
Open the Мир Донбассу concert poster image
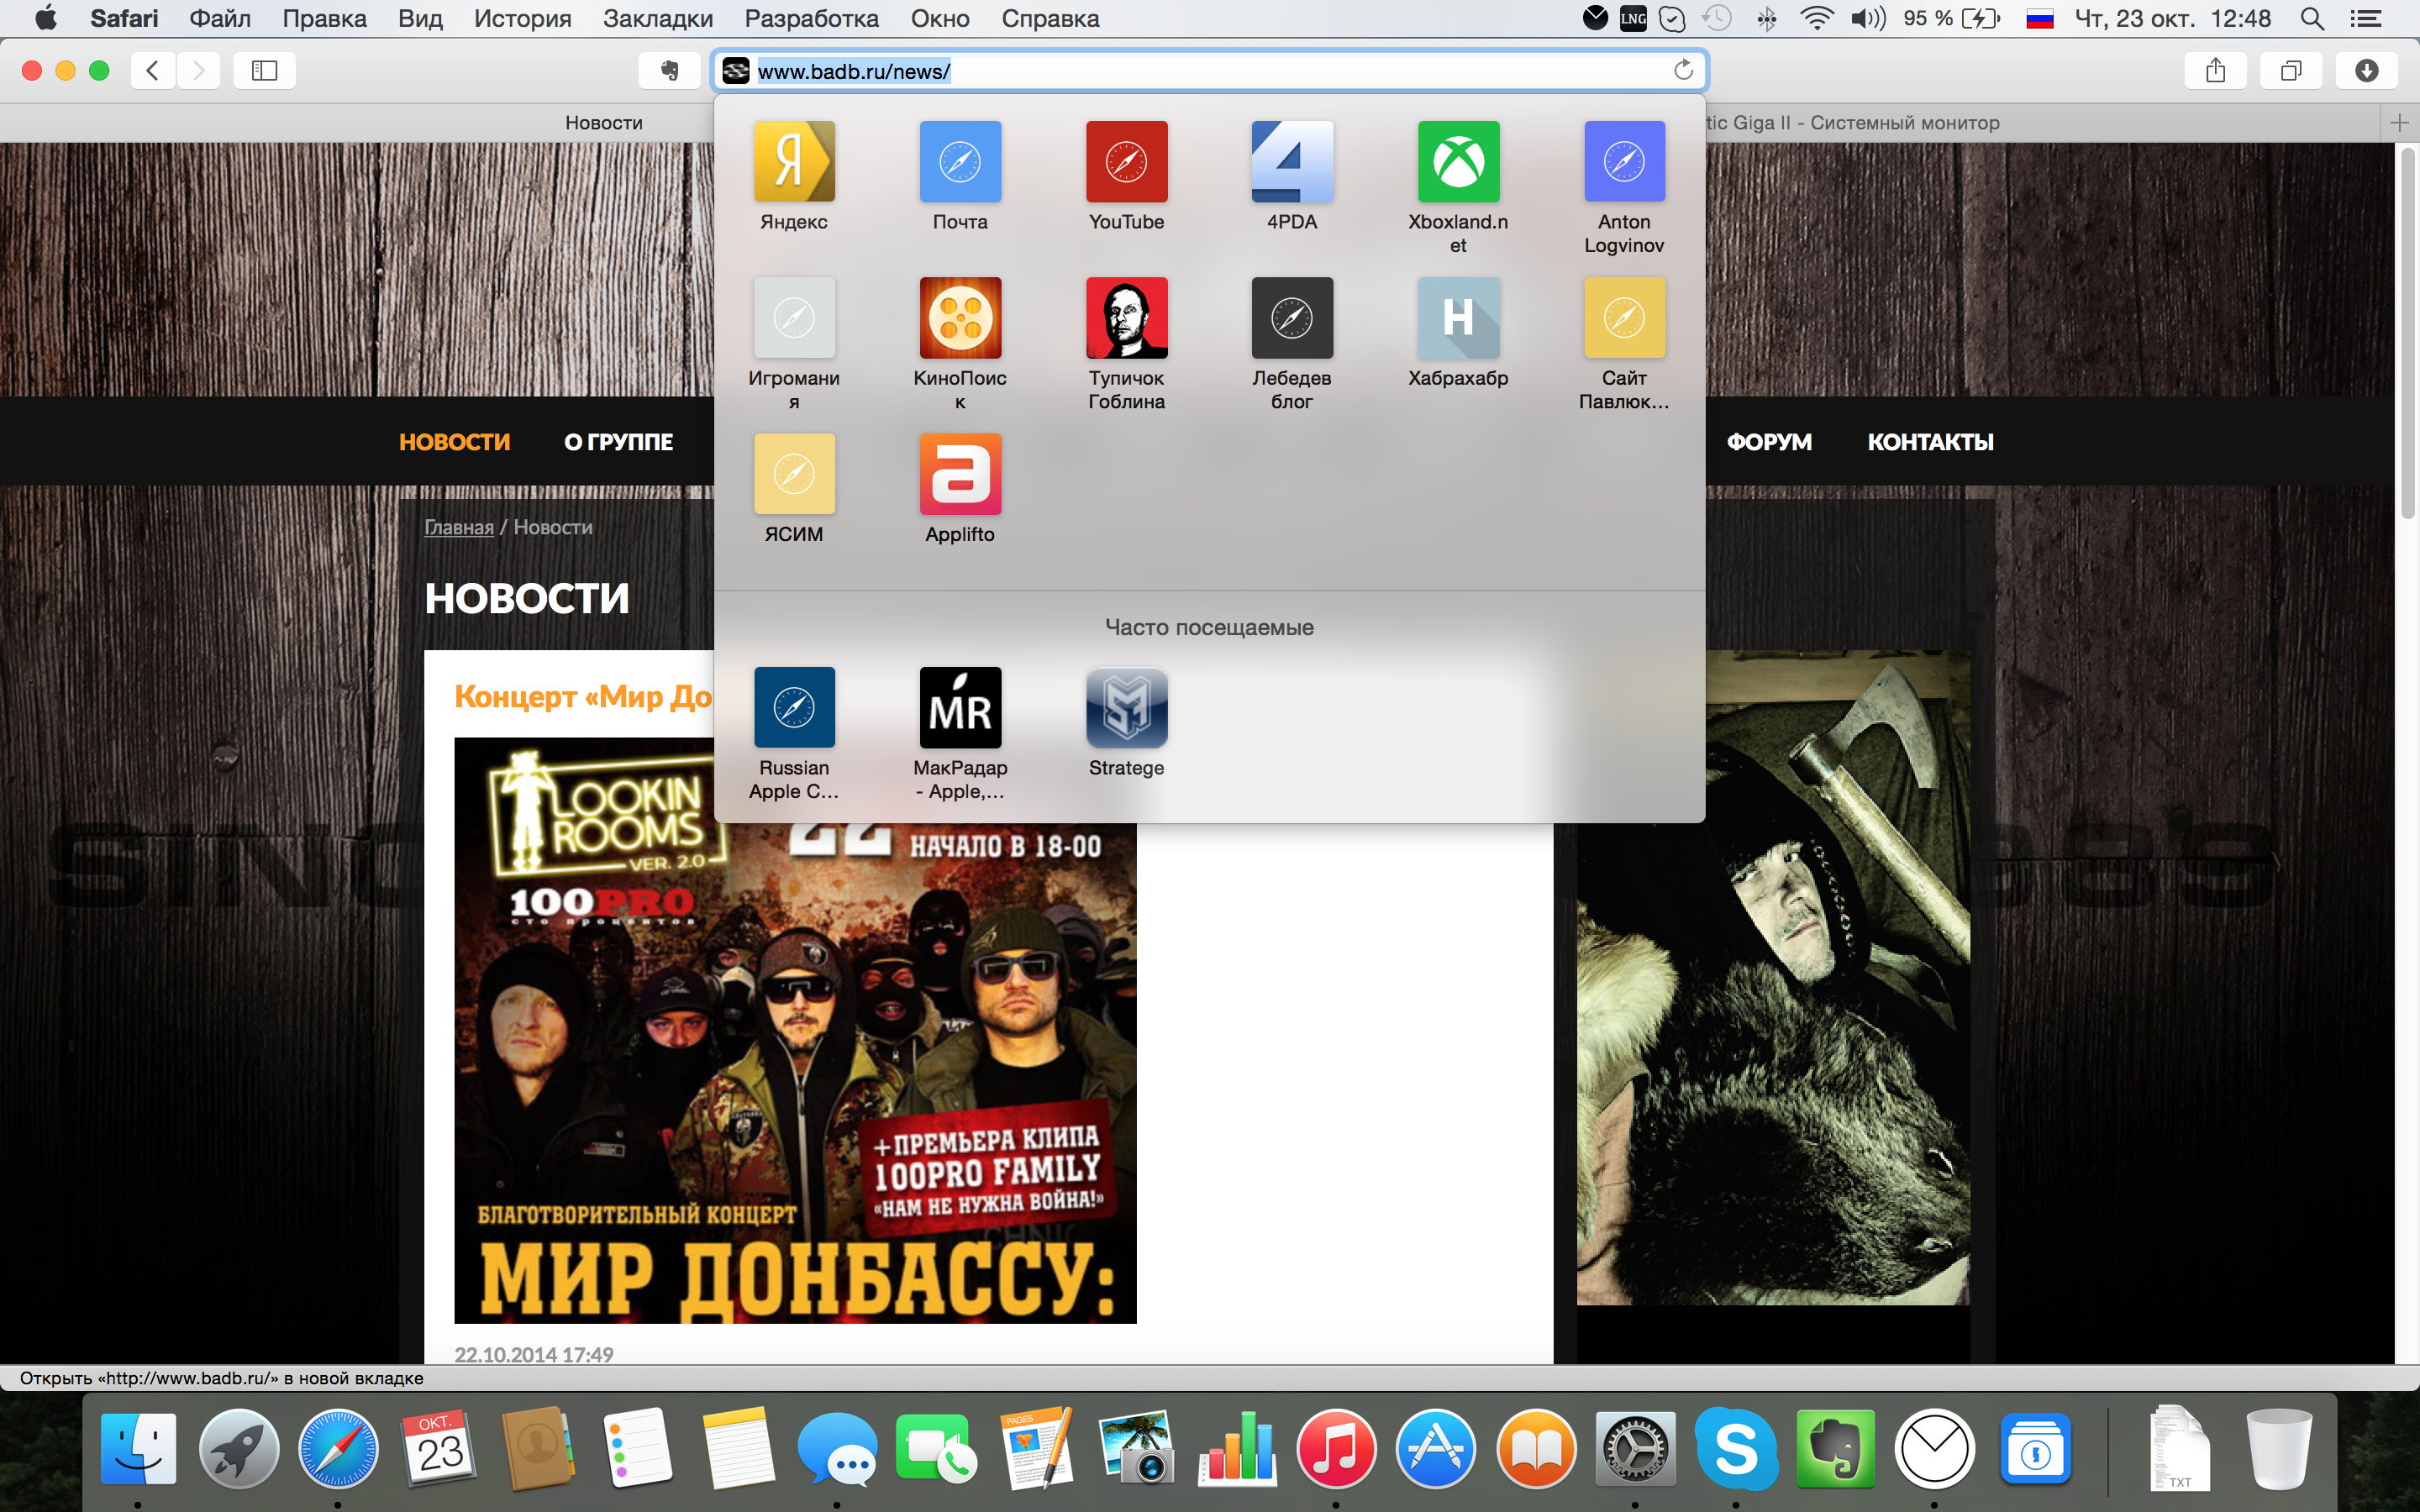(x=795, y=1072)
